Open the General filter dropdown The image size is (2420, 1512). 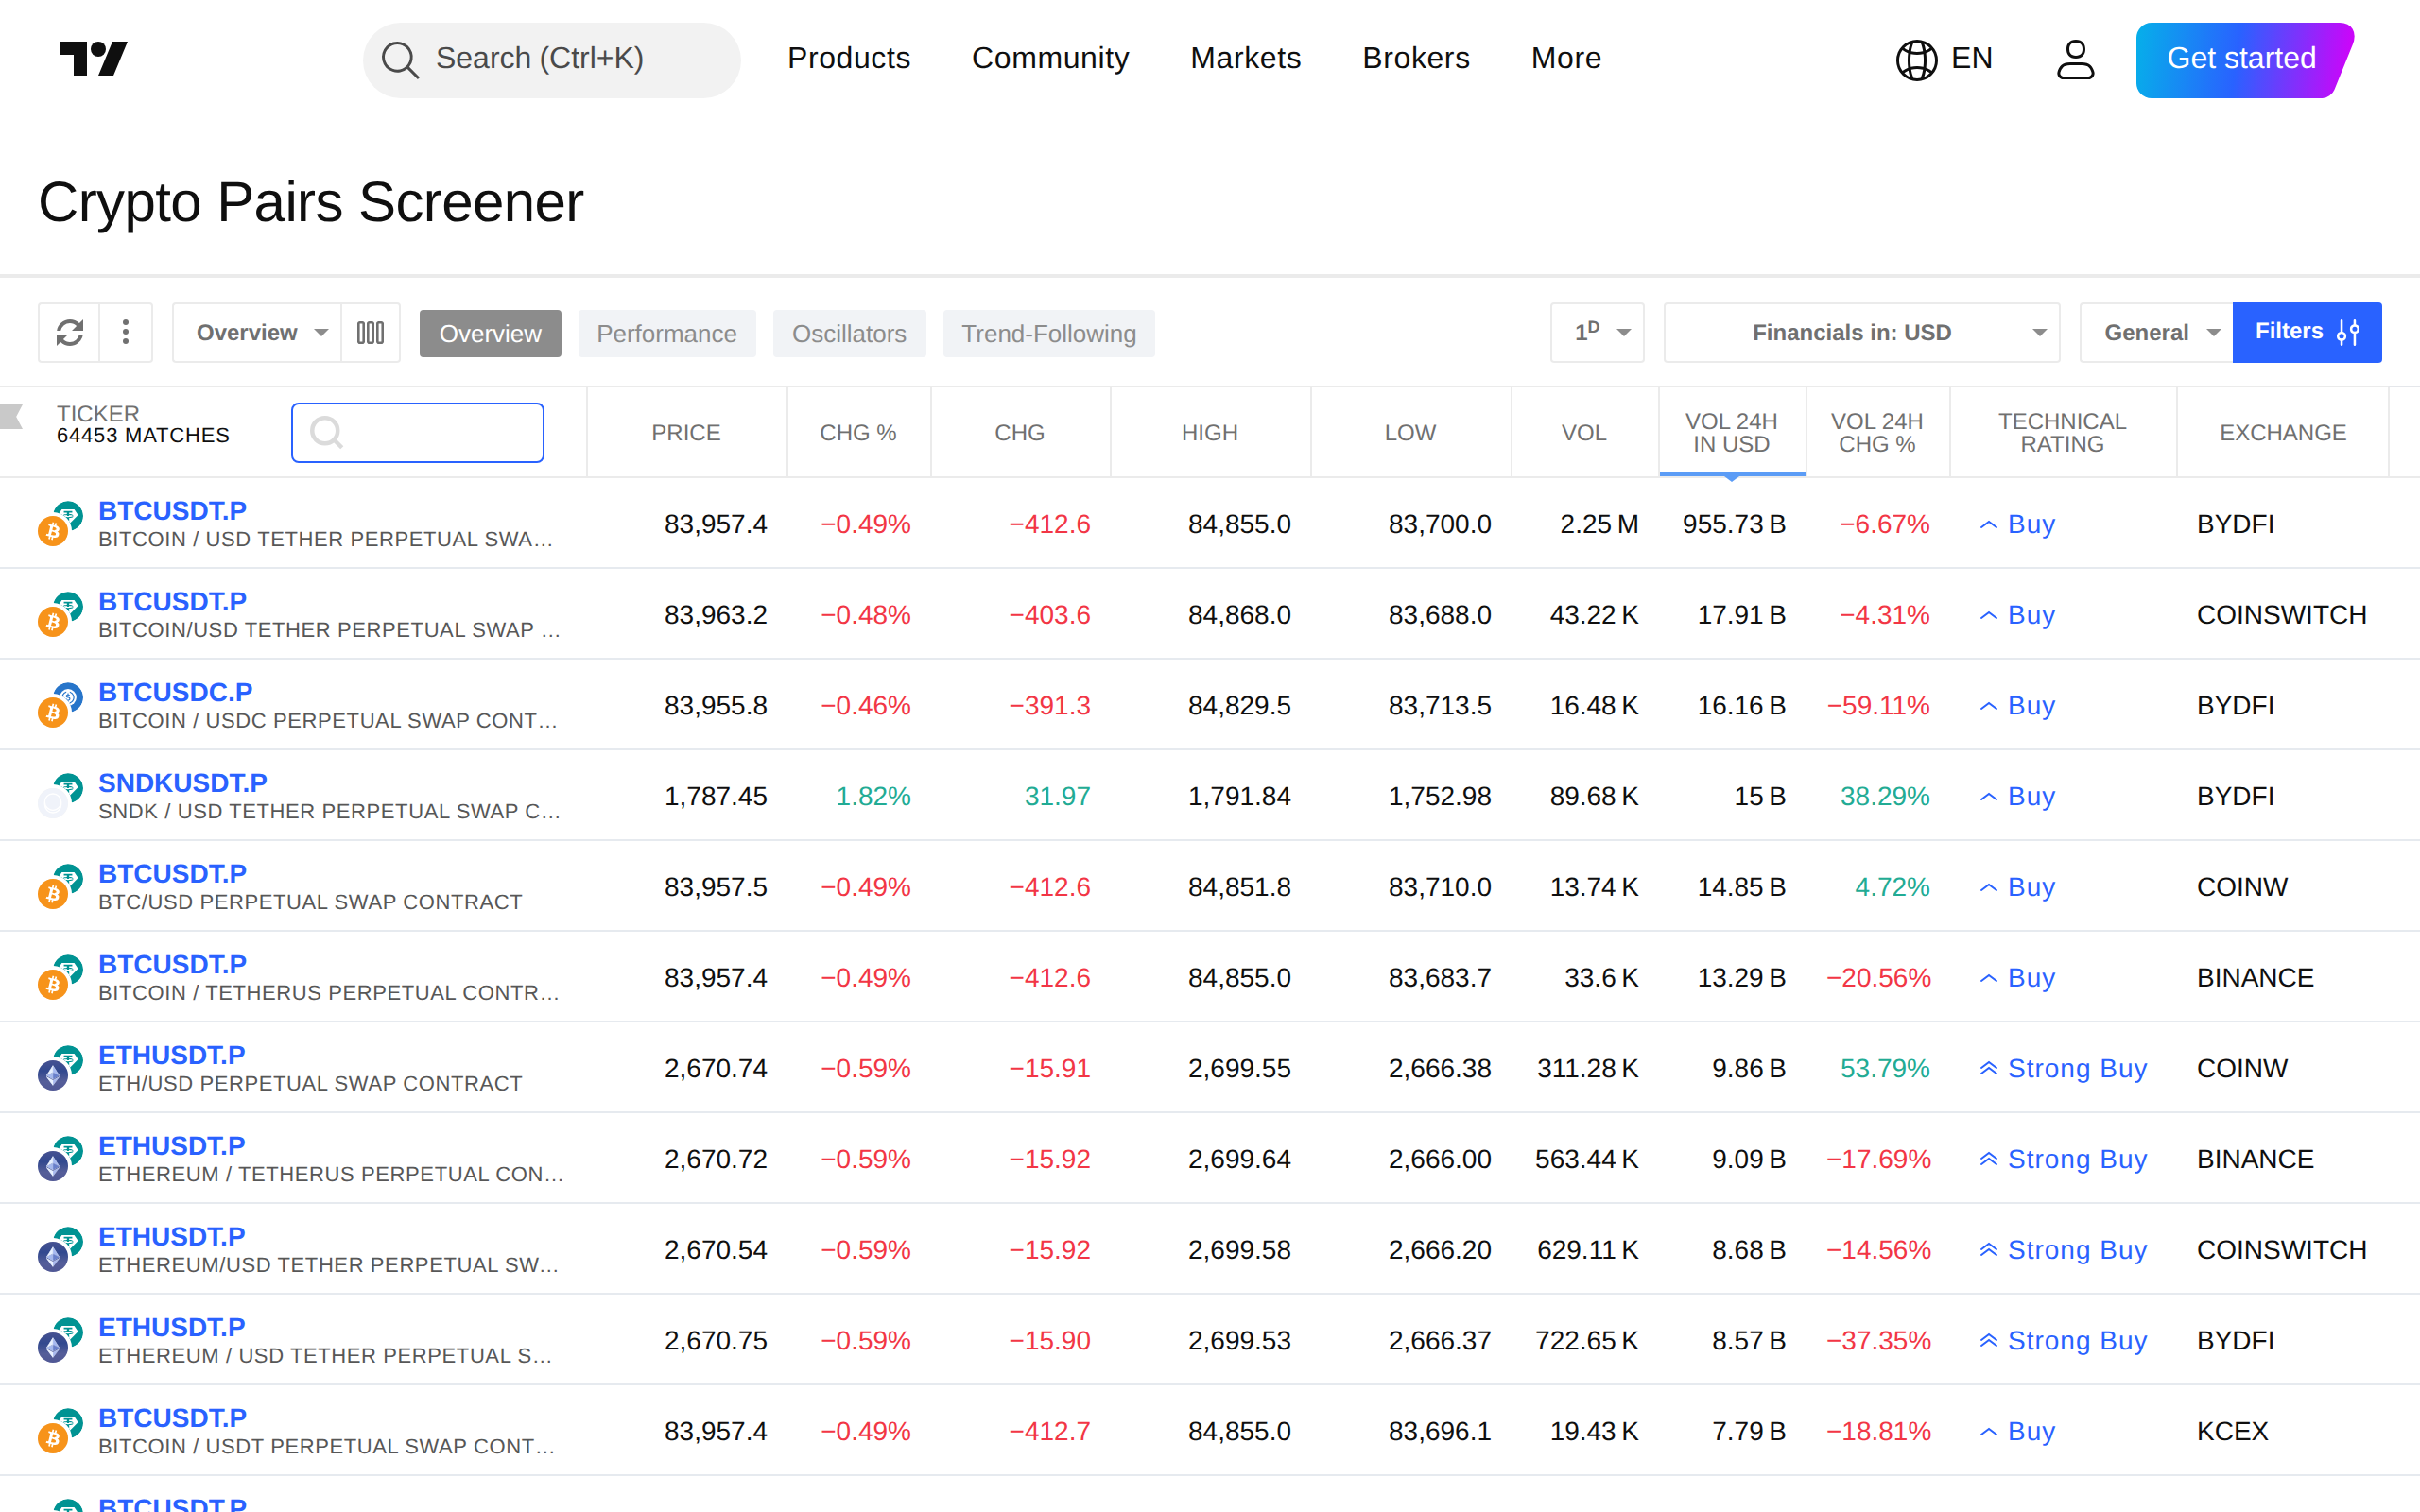point(2156,332)
